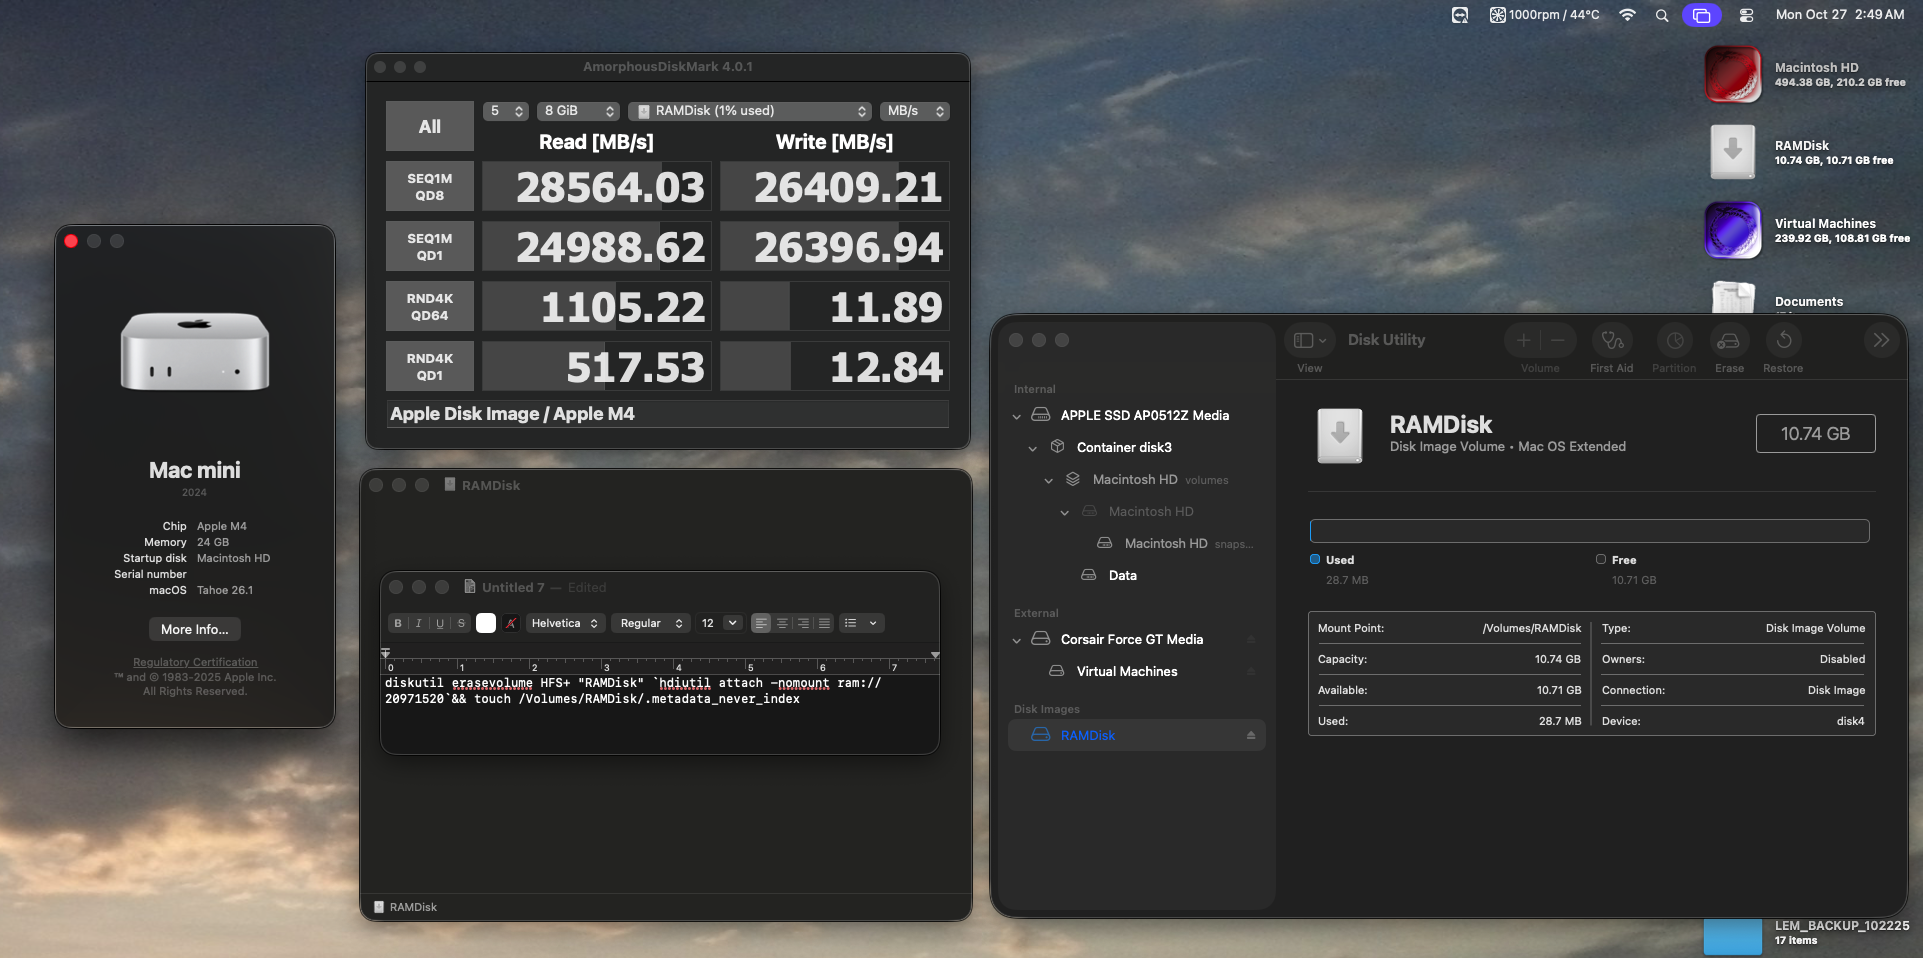Open the Helvetica font family dropdown
Image resolution: width=1923 pixels, height=958 pixels.
(564, 623)
